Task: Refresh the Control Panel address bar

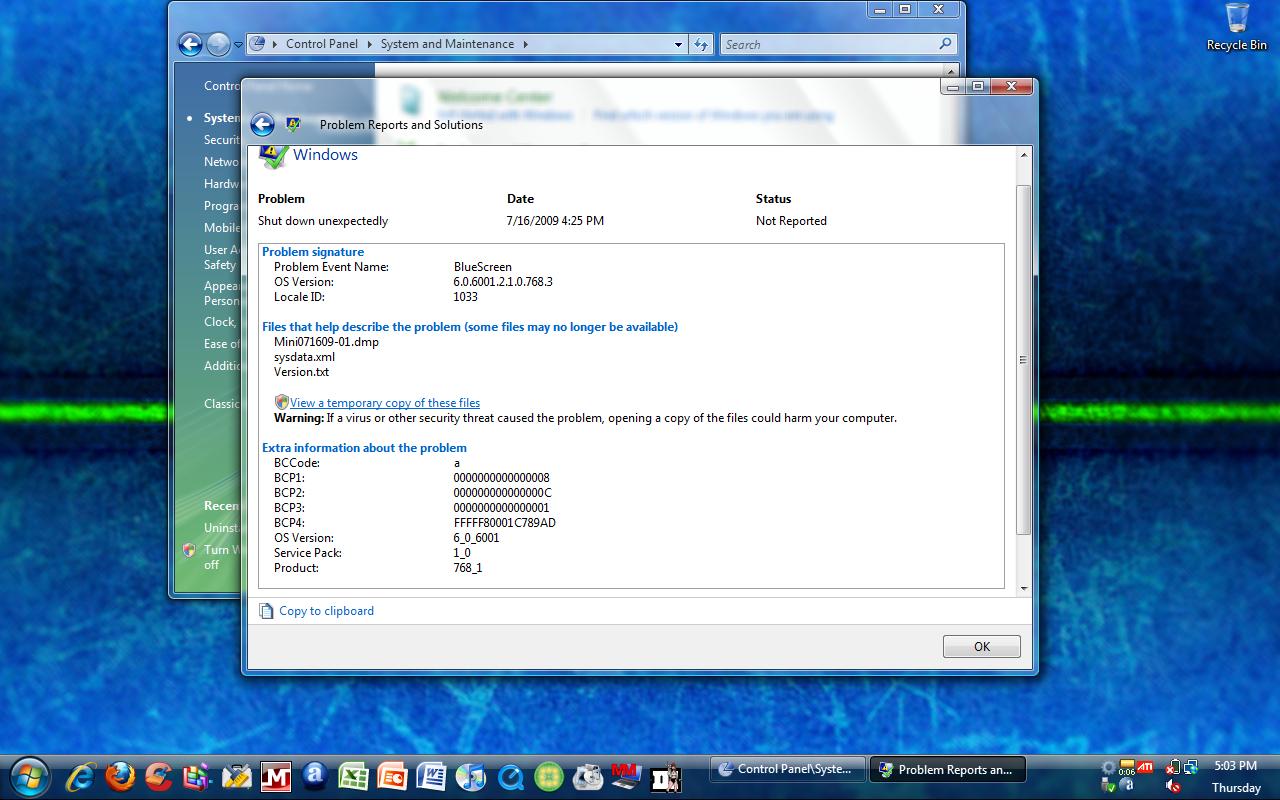Action: (x=701, y=44)
